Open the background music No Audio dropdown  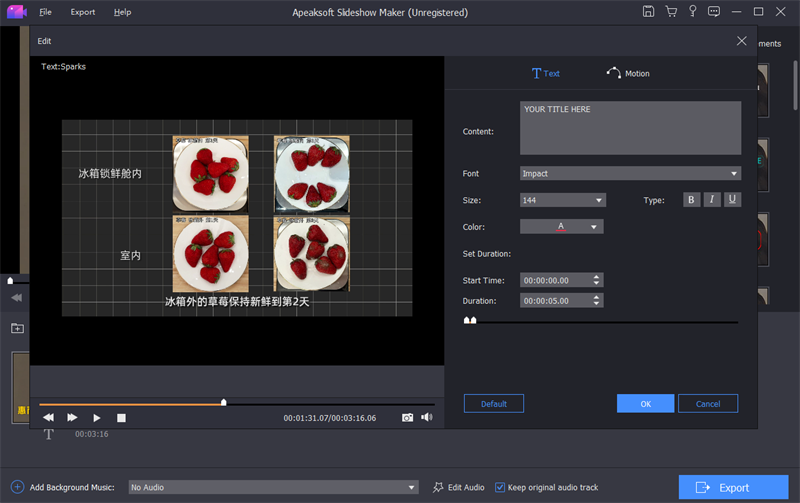point(273,487)
